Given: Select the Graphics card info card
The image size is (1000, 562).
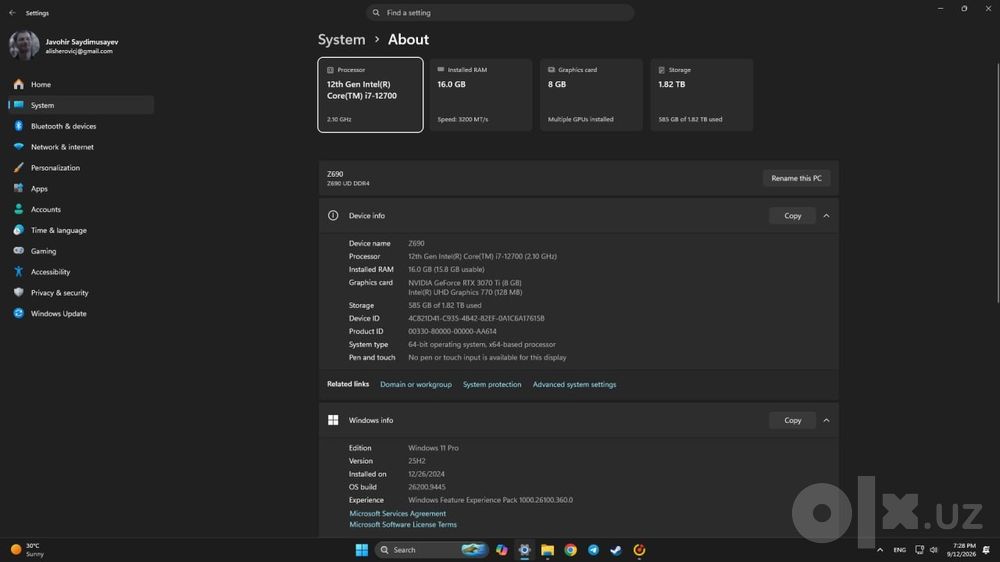Looking at the screenshot, I should [591, 95].
